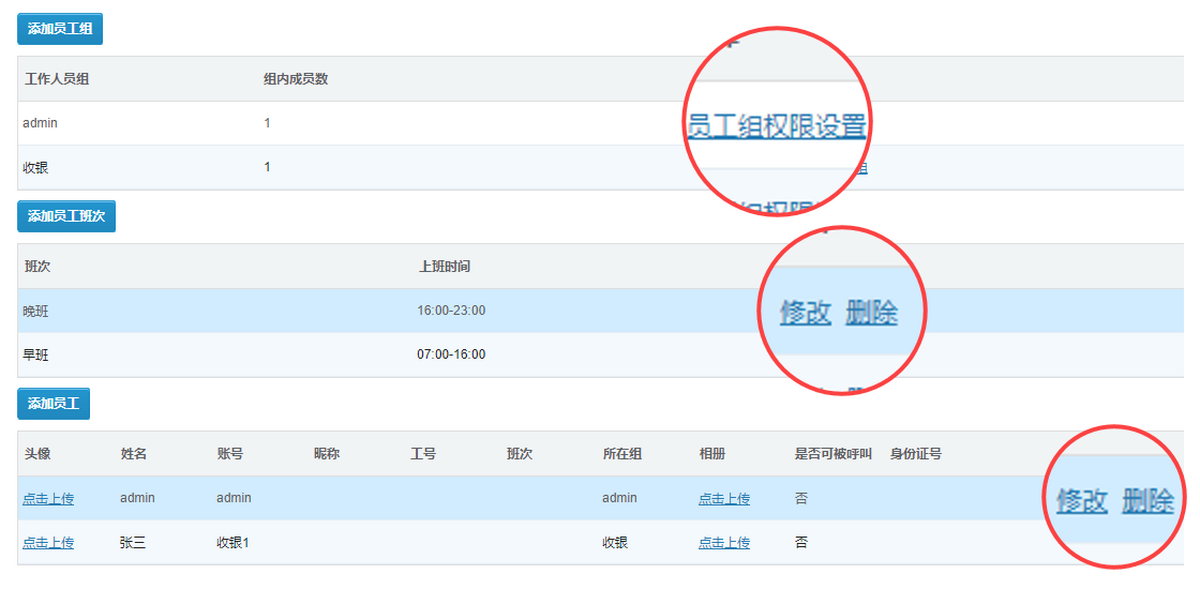
Task: Click the 身份证号 column header
Action: click(916, 454)
